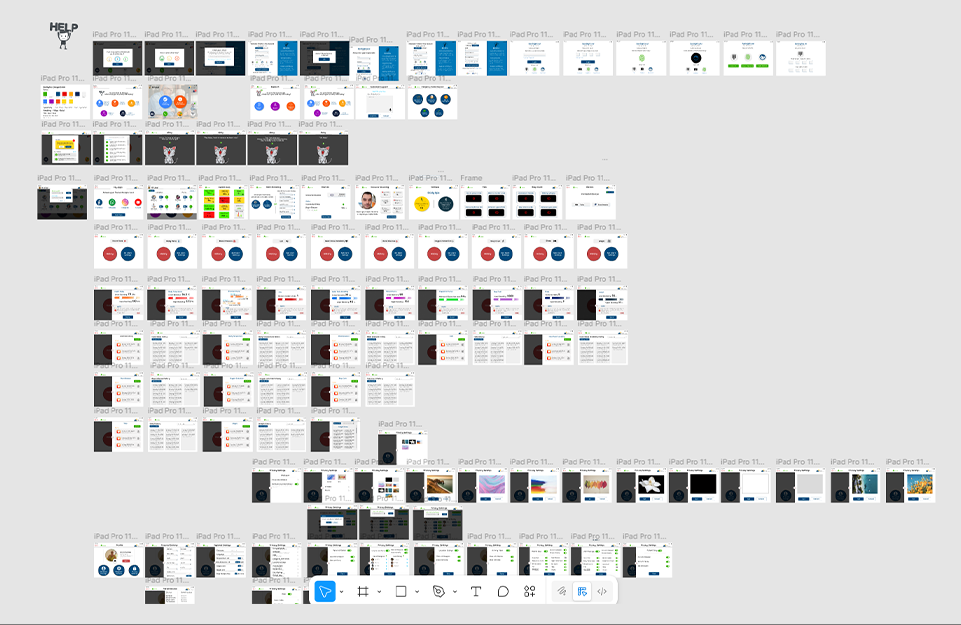Select the Frame tool
This screenshot has width=961, height=625.
[x=363, y=591]
